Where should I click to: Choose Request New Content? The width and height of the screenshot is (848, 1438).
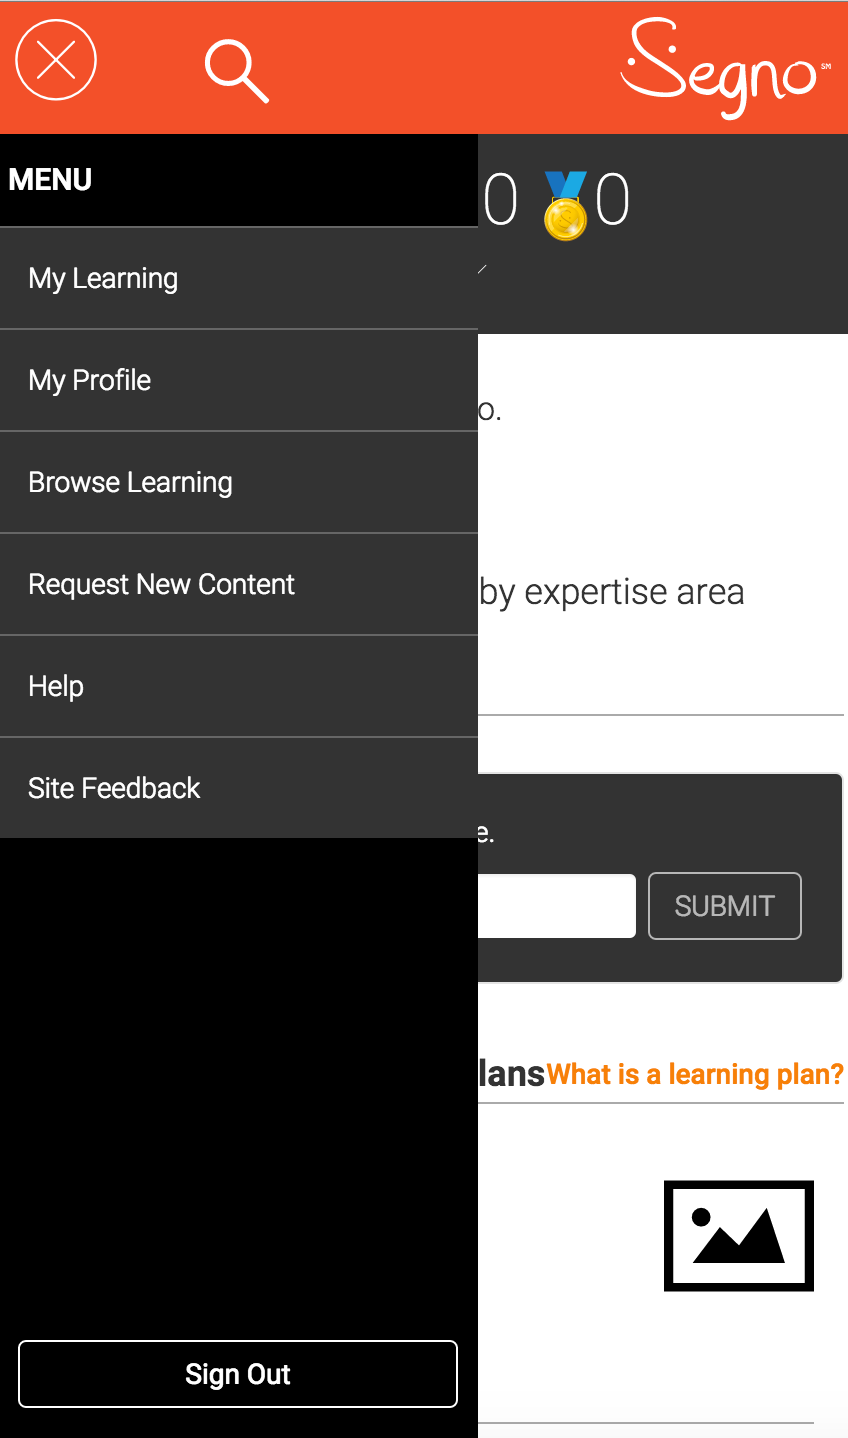(239, 584)
